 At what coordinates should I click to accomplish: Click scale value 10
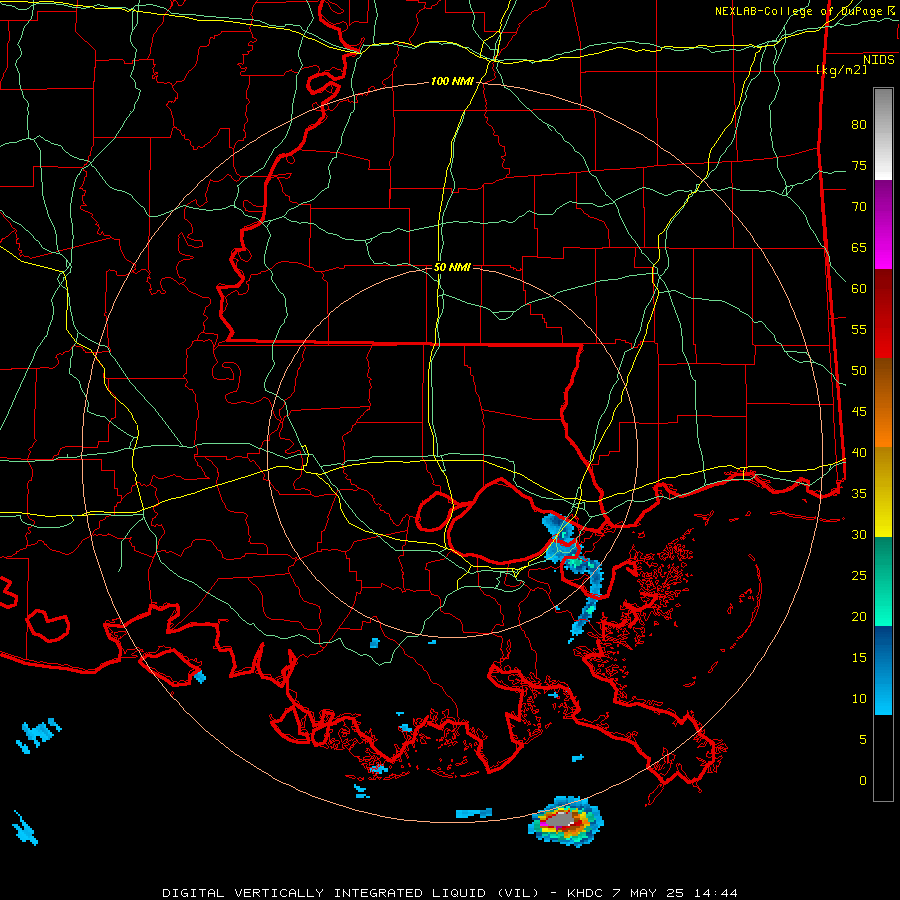pos(859,699)
